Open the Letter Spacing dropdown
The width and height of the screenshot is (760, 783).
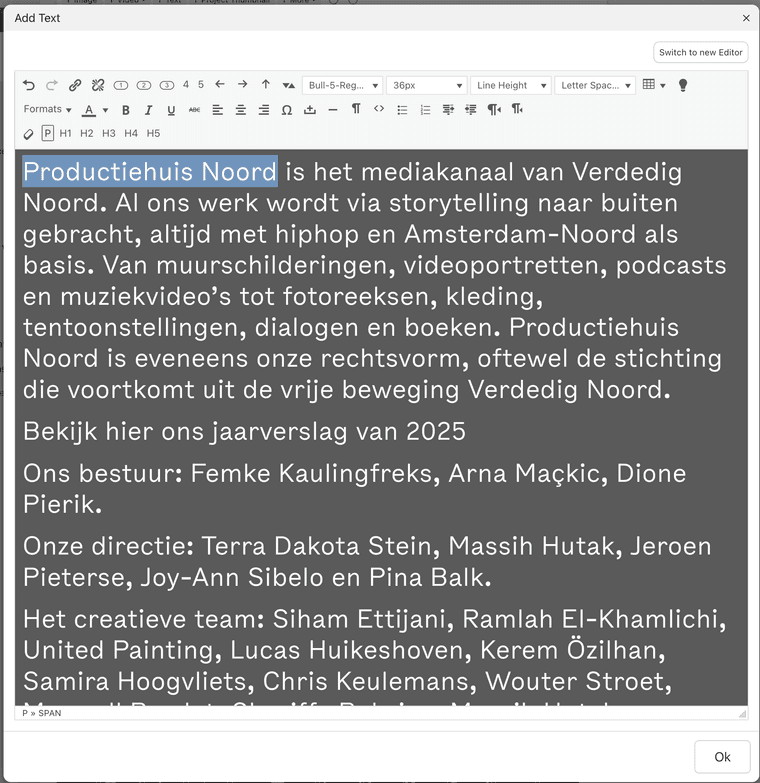pyautogui.click(x=595, y=85)
